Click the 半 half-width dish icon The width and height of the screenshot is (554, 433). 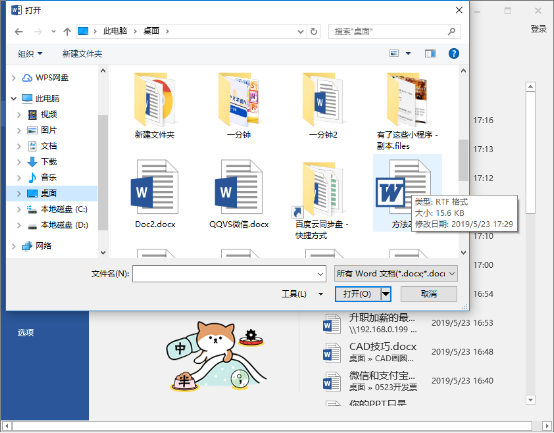click(x=184, y=381)
